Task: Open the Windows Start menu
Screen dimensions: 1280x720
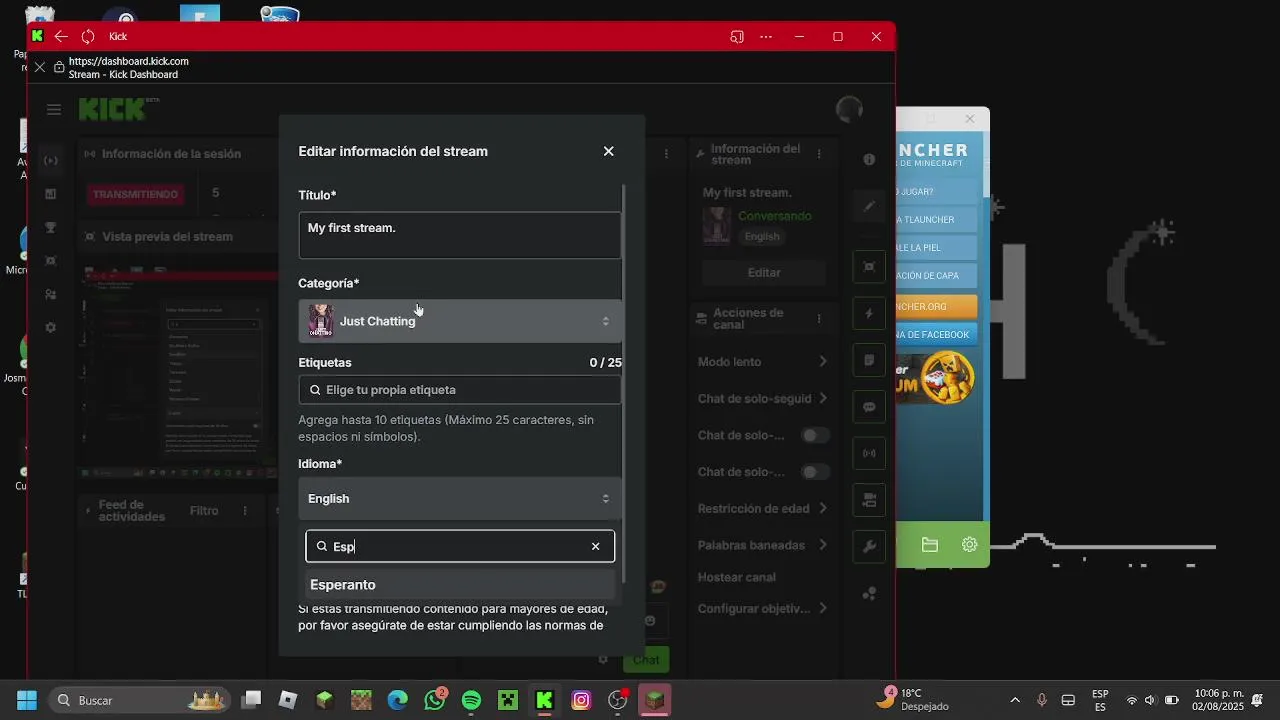Action: point(27,700)
